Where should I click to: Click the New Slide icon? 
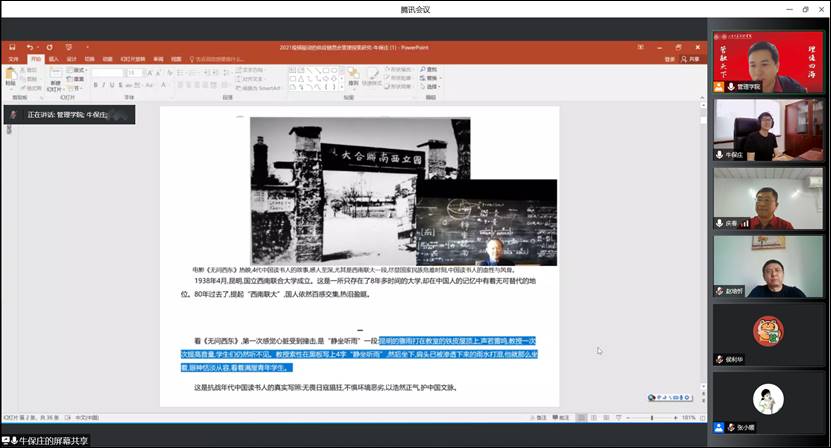(55, 78)
